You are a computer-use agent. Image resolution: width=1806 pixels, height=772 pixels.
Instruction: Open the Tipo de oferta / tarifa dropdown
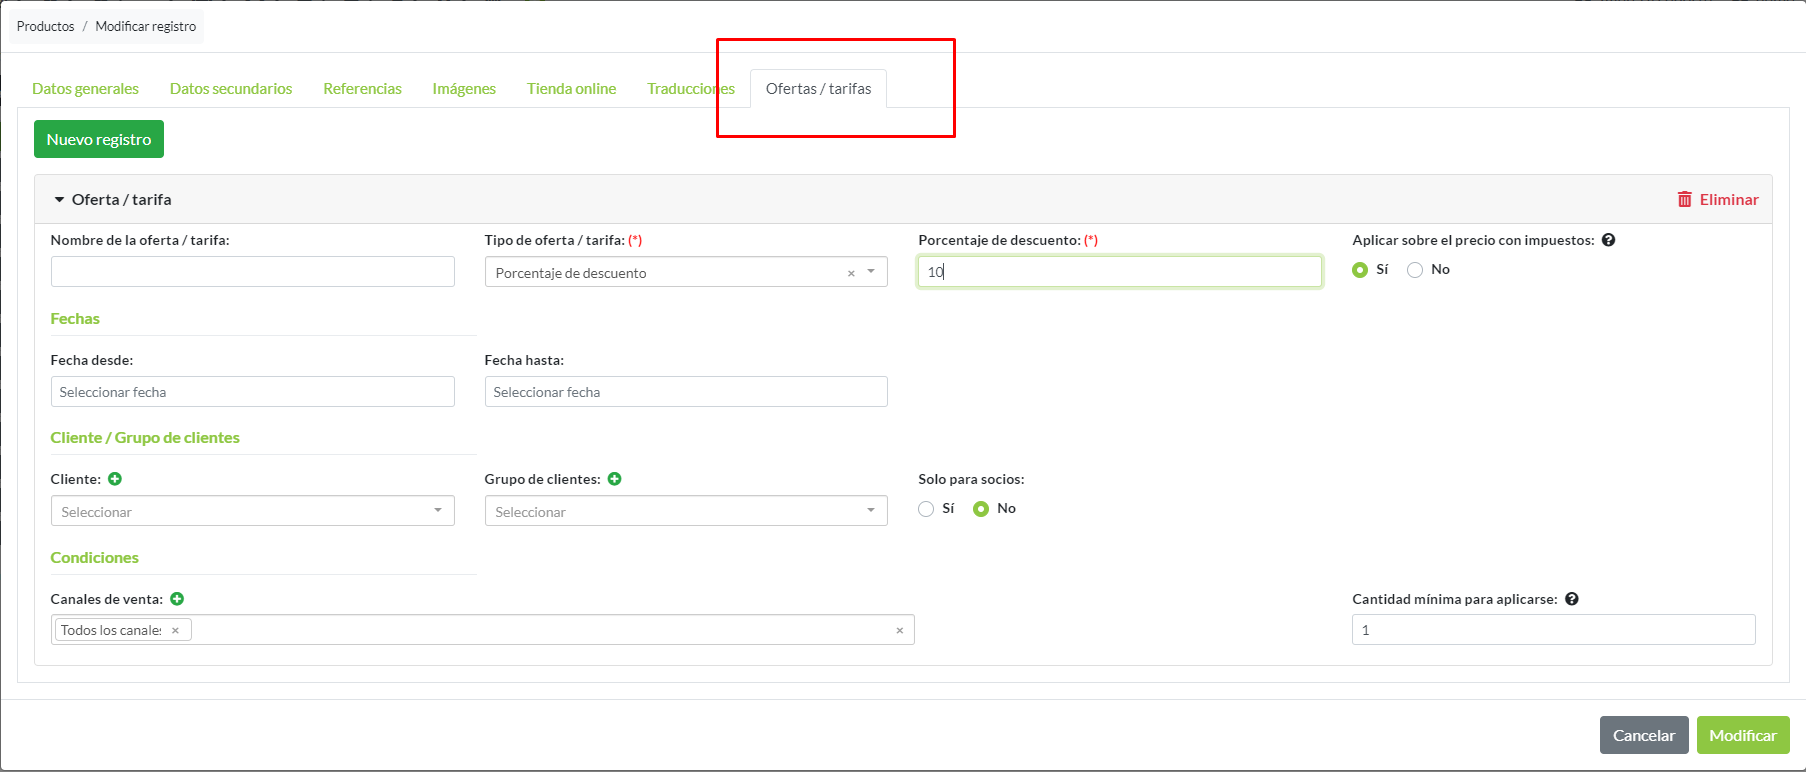[x=871, y=272]
